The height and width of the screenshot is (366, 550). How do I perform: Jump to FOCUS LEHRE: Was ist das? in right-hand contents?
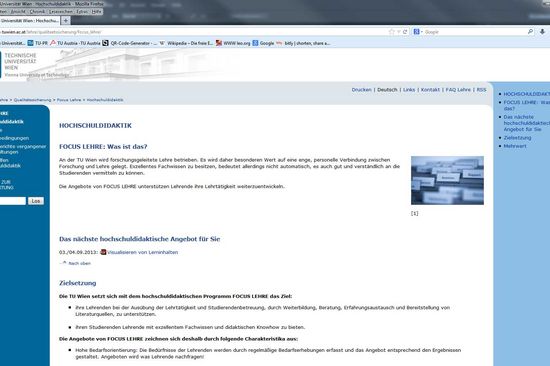[527, 105]
